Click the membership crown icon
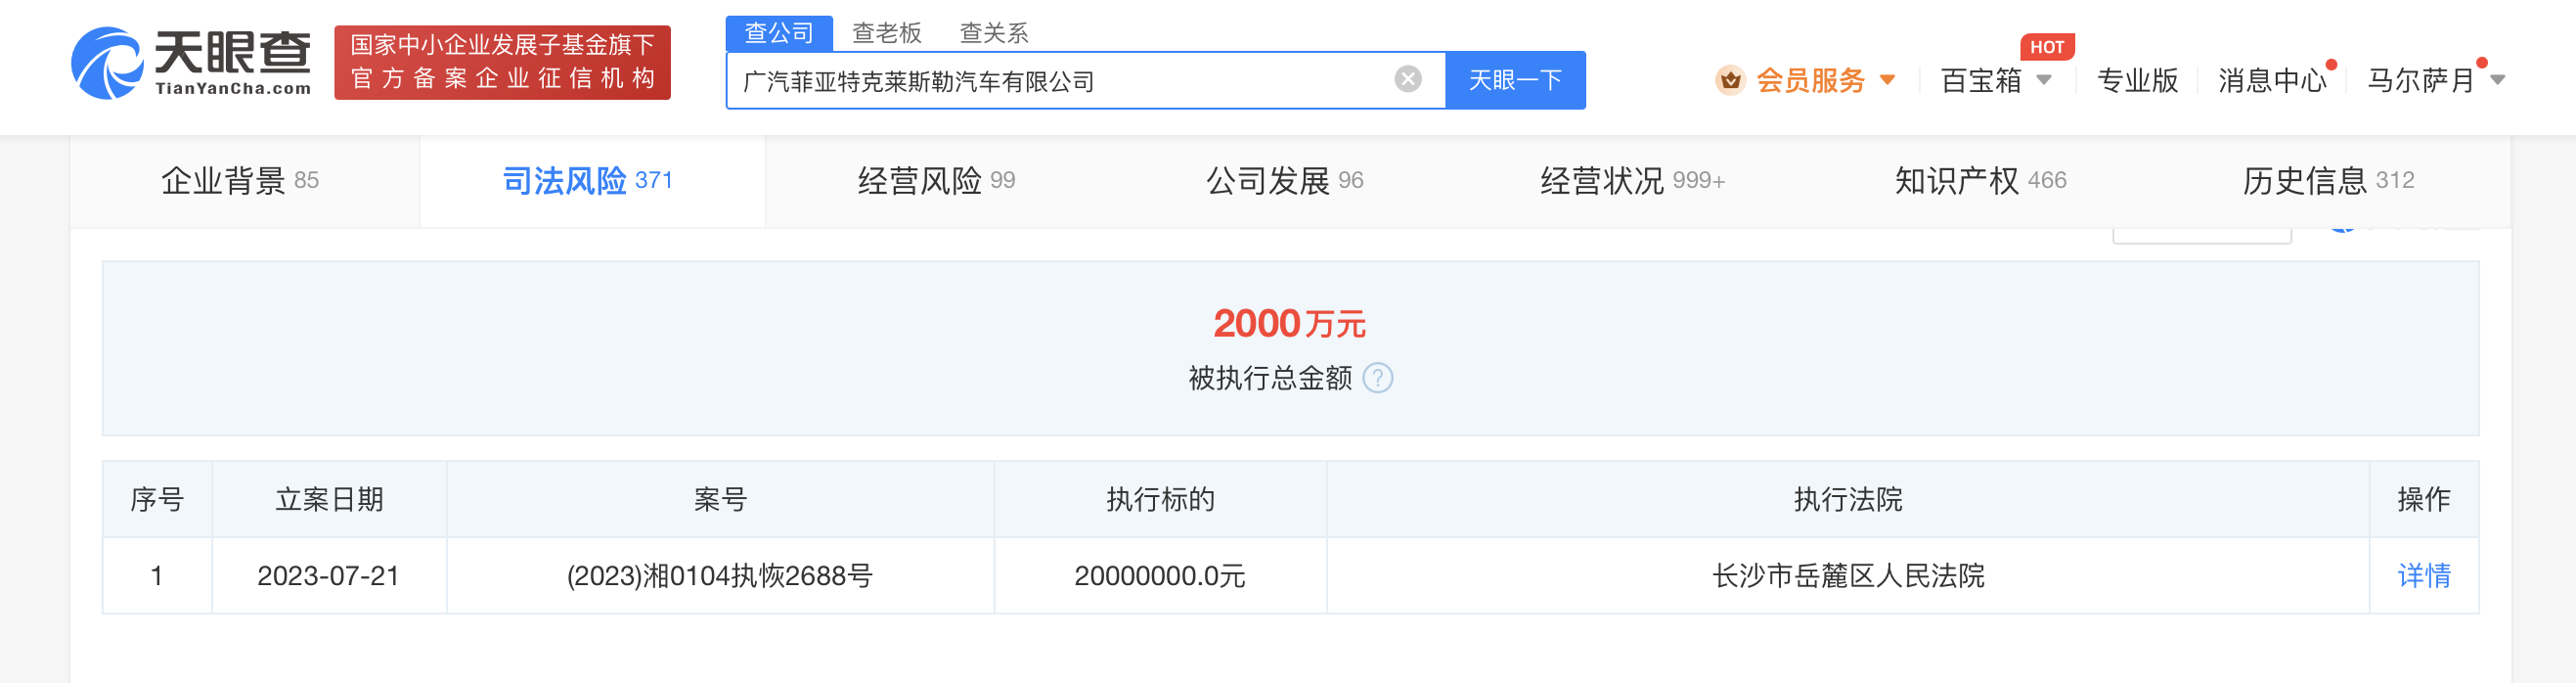The width and height of the screenshot is (2576, 683). click(1730, 80)
